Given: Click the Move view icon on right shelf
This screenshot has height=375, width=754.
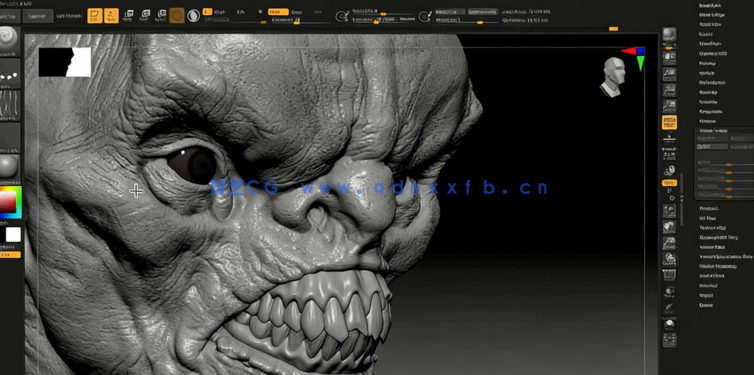Looking at the screenshot, I should (x=669, y=227).
